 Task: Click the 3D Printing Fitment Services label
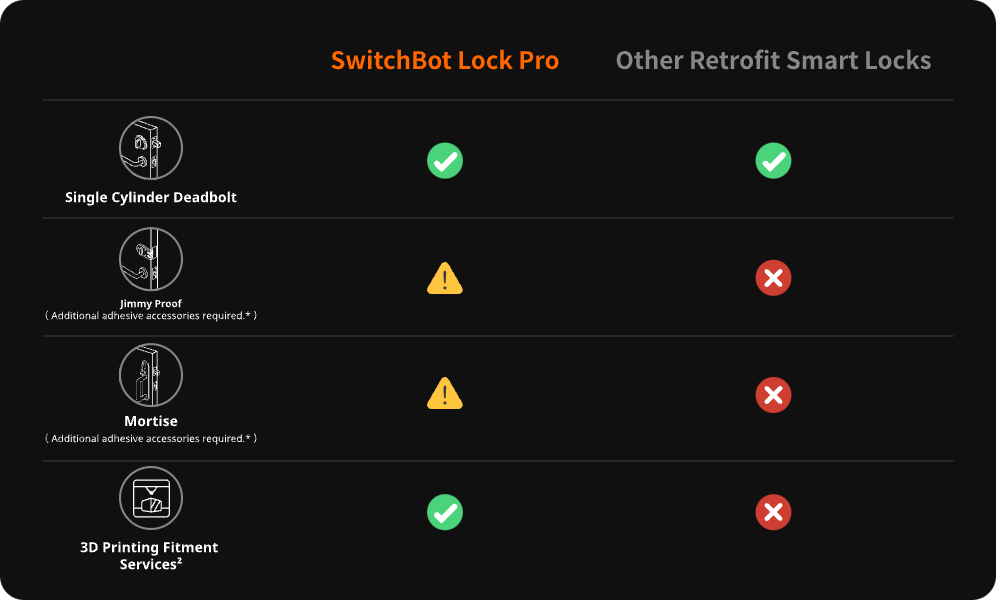pyautogui.click(x=149, y=556)
